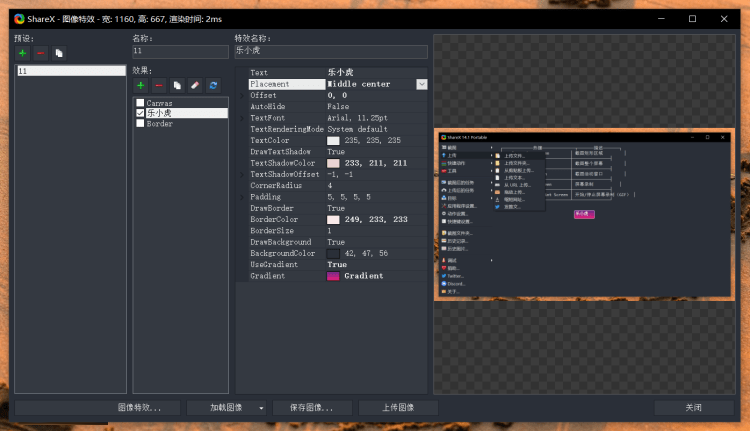
Task: Click the 名称 input field
Action: click(x=180, y=51)
